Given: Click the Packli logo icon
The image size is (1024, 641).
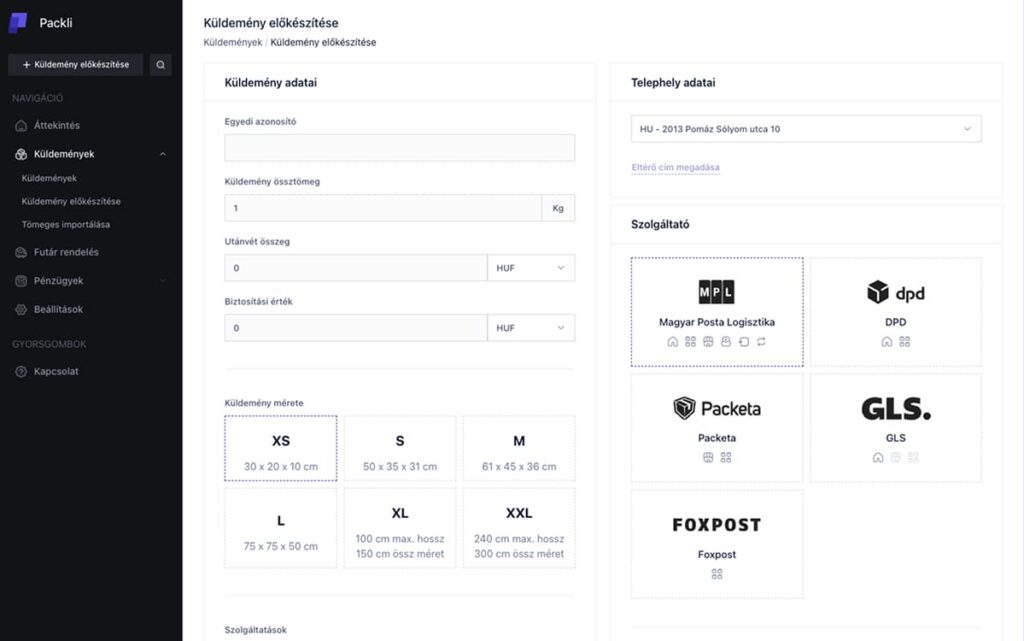Looking at the screenshot, I should 18,23.
